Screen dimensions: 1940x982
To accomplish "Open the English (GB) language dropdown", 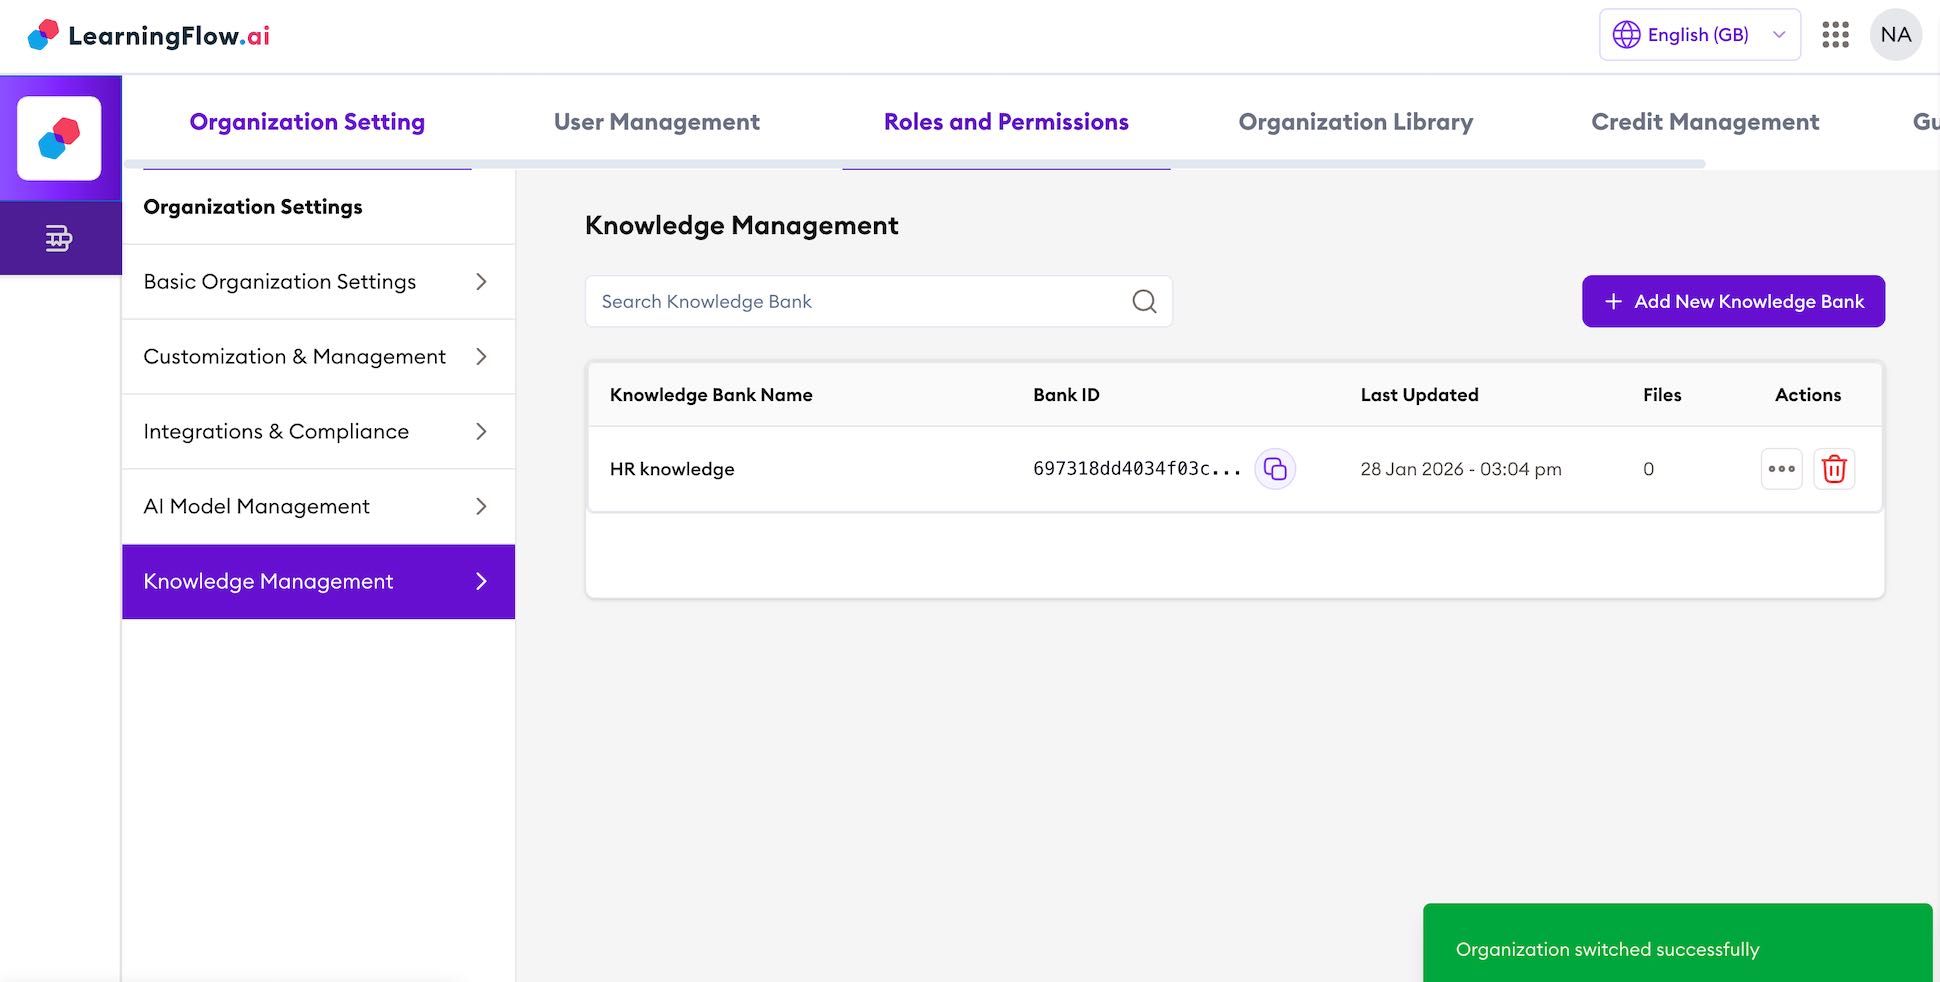I will pos(1698,34).
